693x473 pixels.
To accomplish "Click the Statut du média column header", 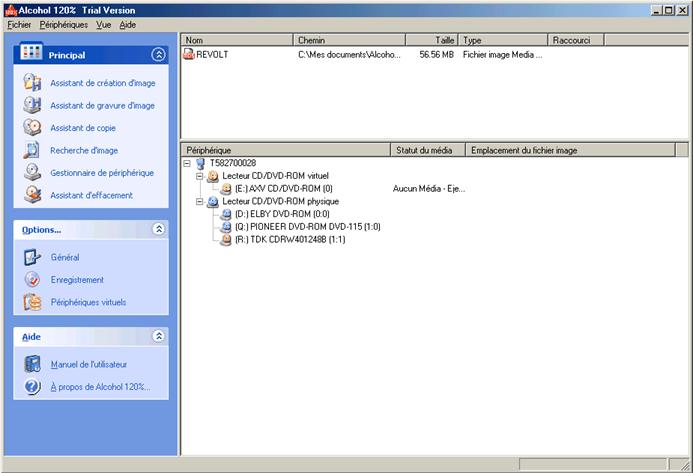I will click(x=428, y=150).
